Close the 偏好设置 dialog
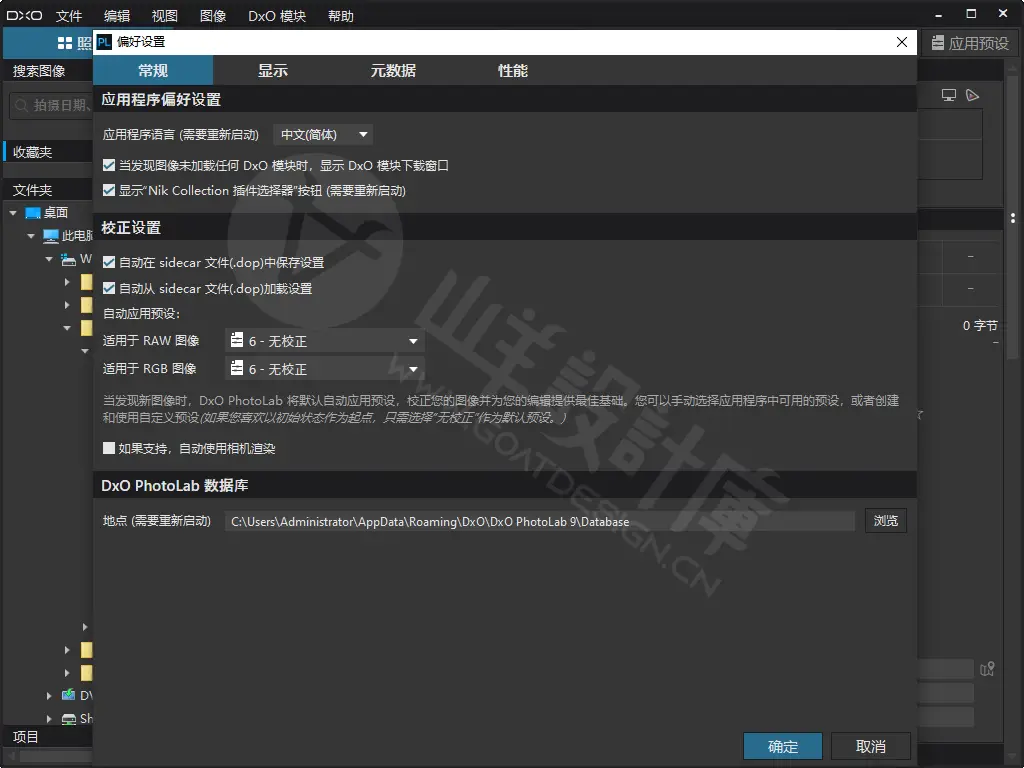The width and height of the screenshot is (1024, 768). 902,42
